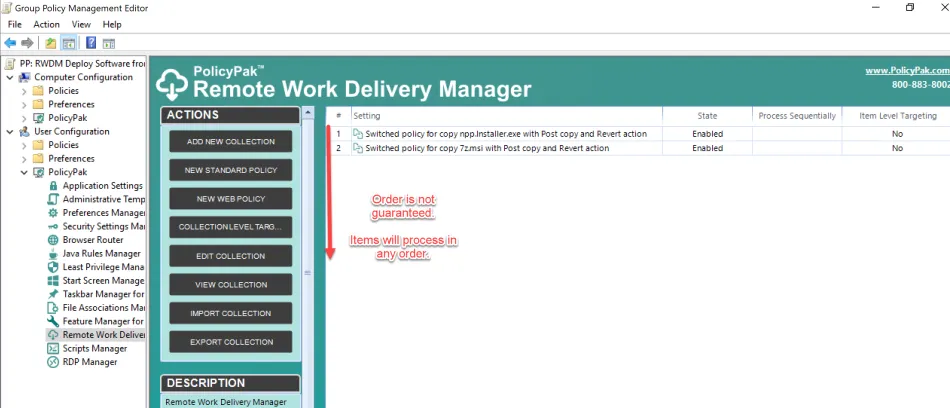The image size is (950, 408).
Task: Expand Preferences under User Configuration
Action: (24, 159)
